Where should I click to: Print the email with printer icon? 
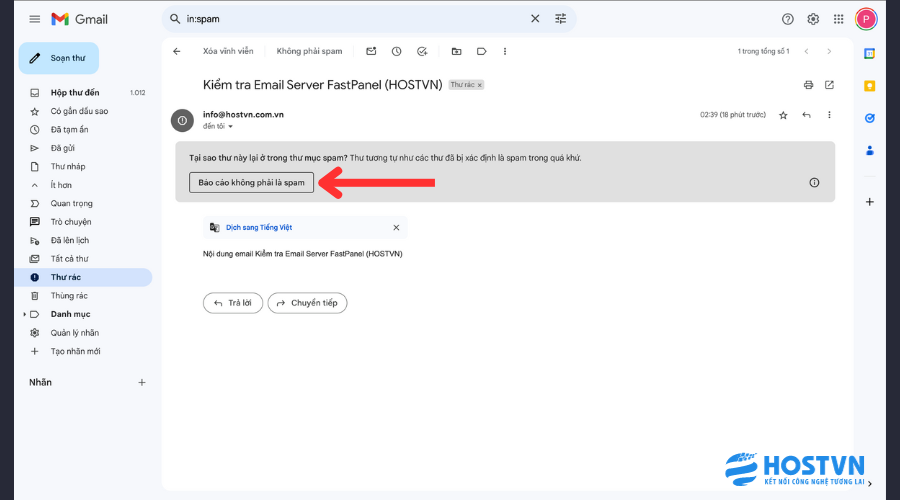click(808, 85)
